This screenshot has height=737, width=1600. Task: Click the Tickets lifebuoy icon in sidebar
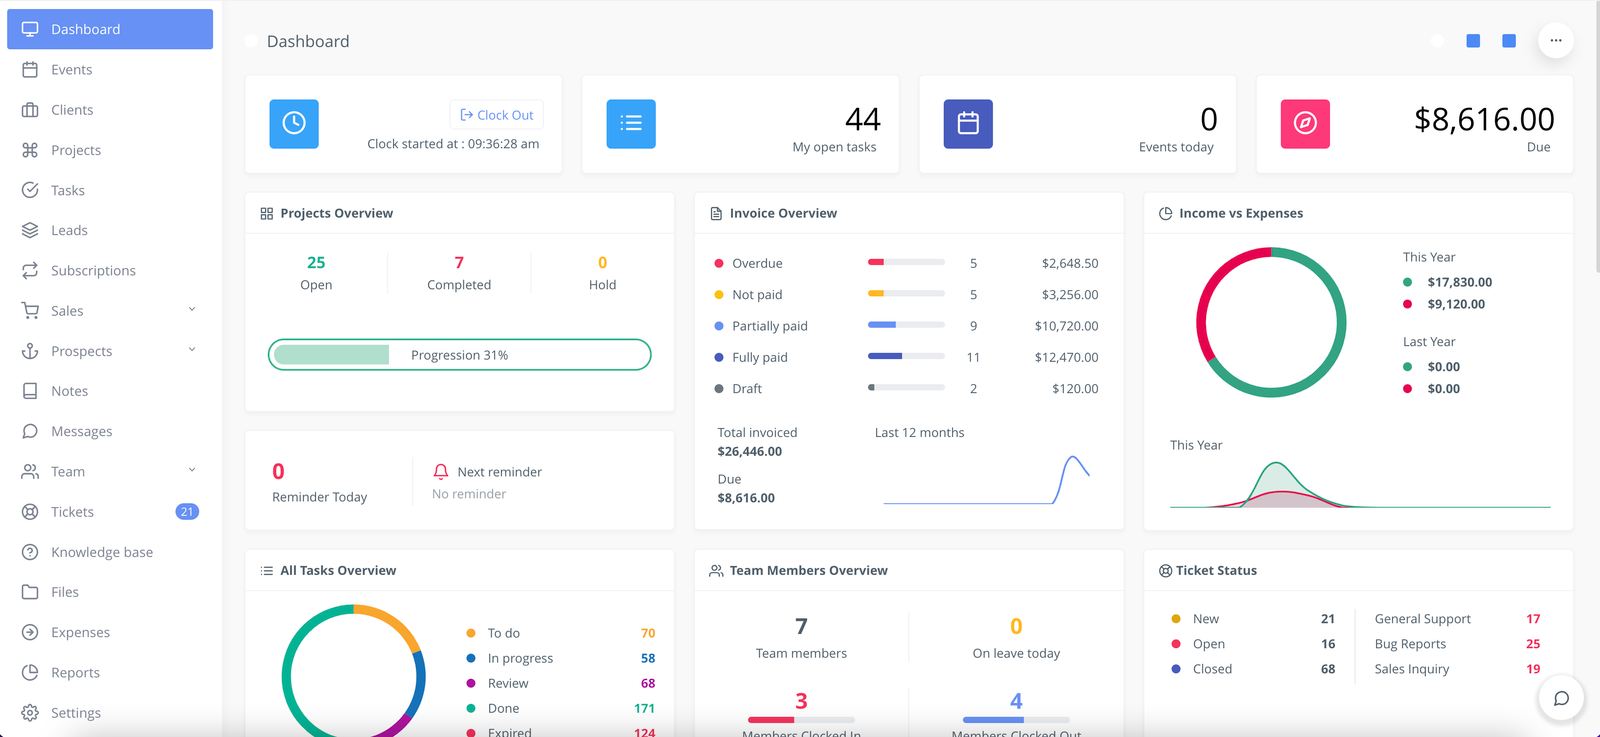pos(30,512)
